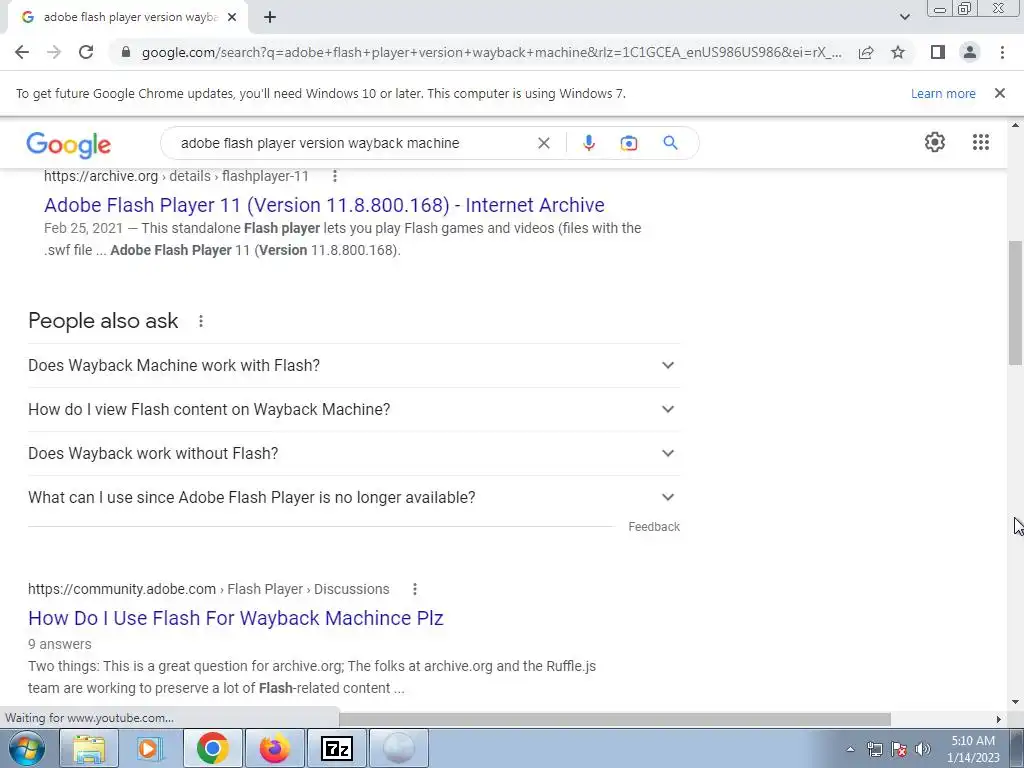Open Windows Explorer from taskbar
The width and height of the screenshot is (1024, 768).
(x=89, y=748)
